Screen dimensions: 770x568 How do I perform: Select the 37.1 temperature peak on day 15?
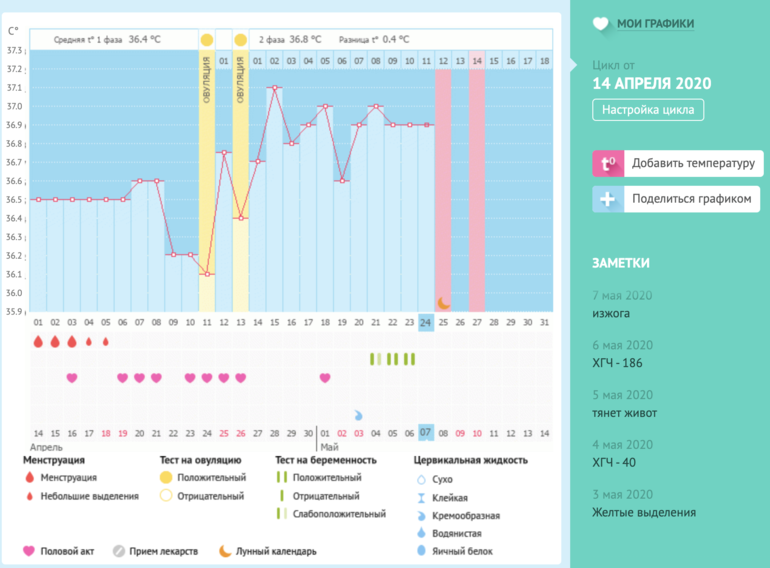click(274, 87)
